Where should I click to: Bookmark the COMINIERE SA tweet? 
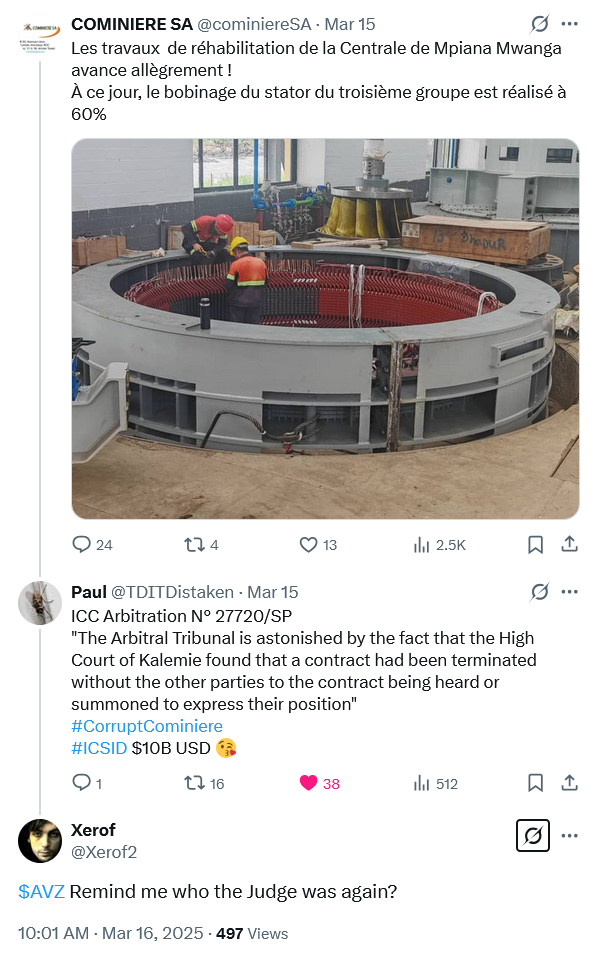click(535, 544)
